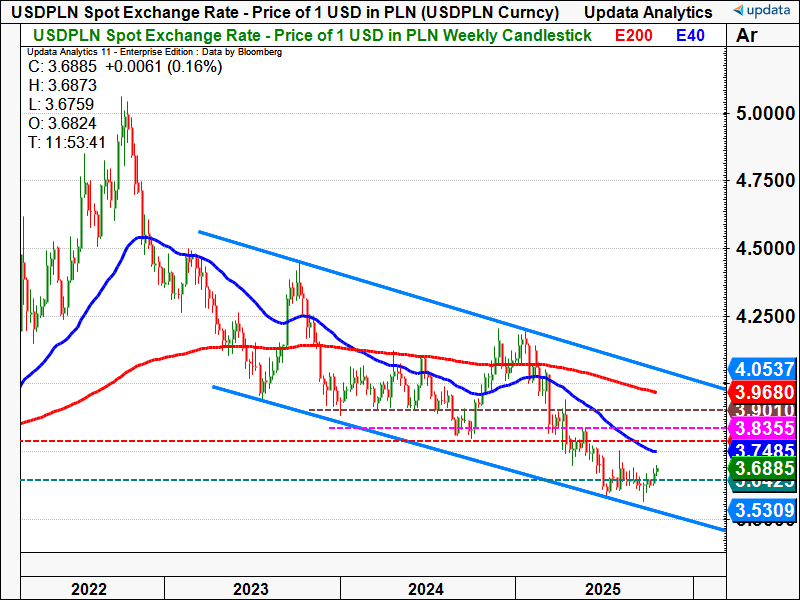Click the brown 3.9010 price tag

763,409
